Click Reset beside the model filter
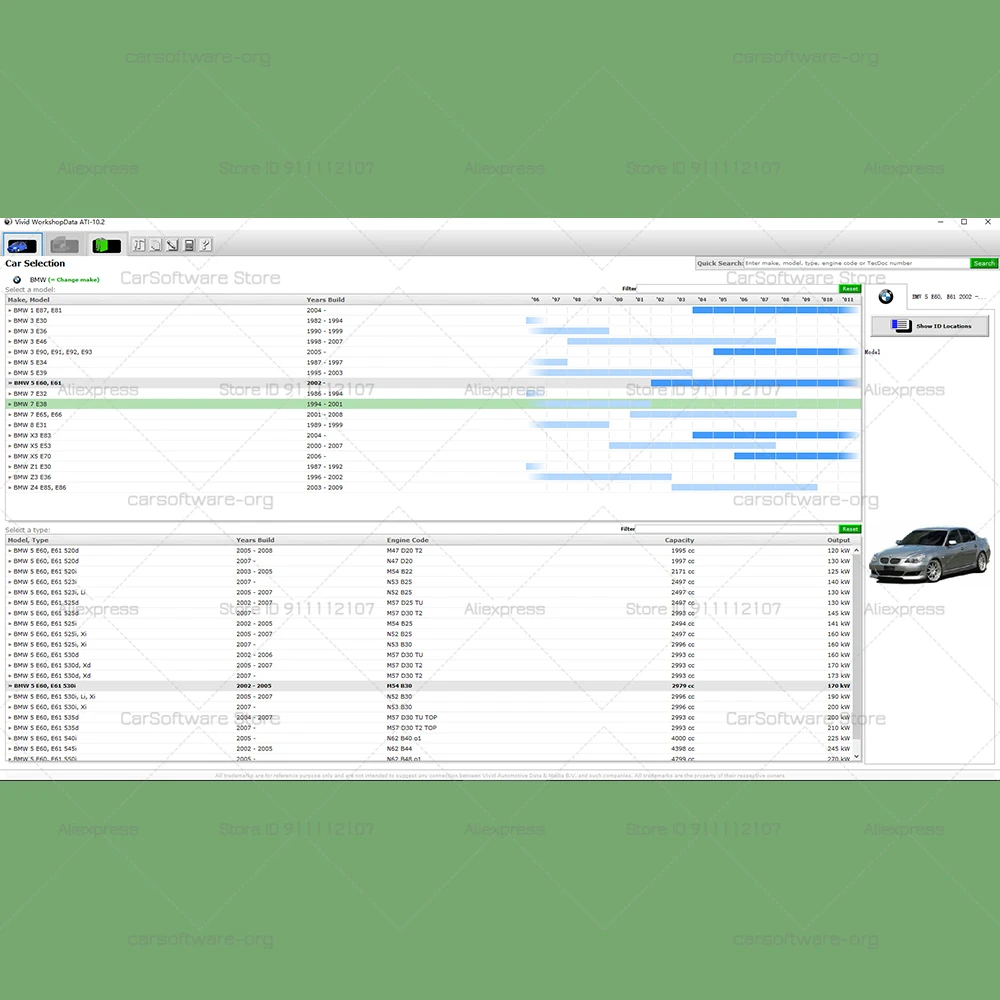 click(849, 289)
